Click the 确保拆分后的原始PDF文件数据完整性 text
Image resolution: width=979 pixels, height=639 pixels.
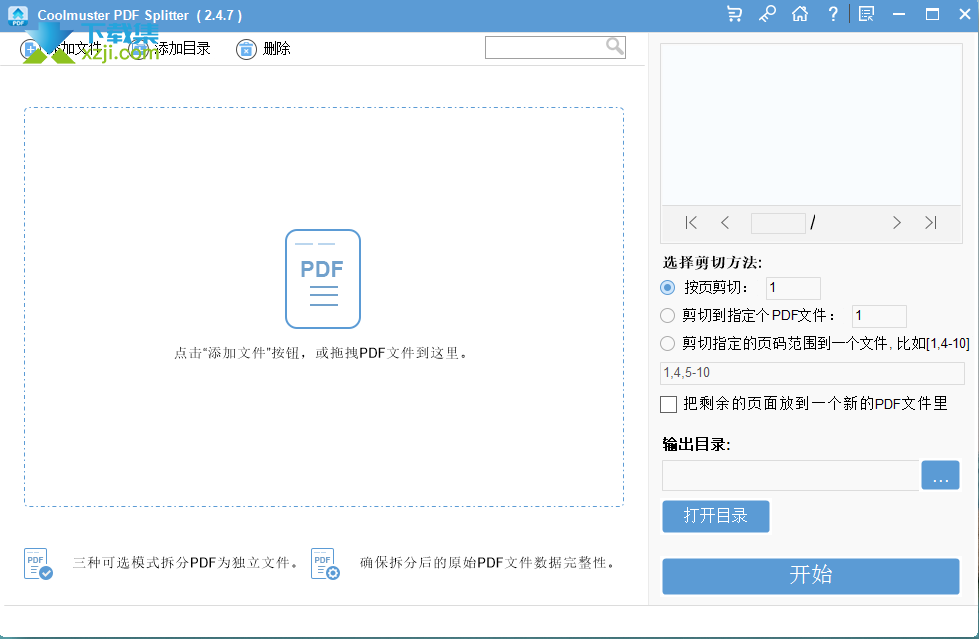click(x=487, y=563)
